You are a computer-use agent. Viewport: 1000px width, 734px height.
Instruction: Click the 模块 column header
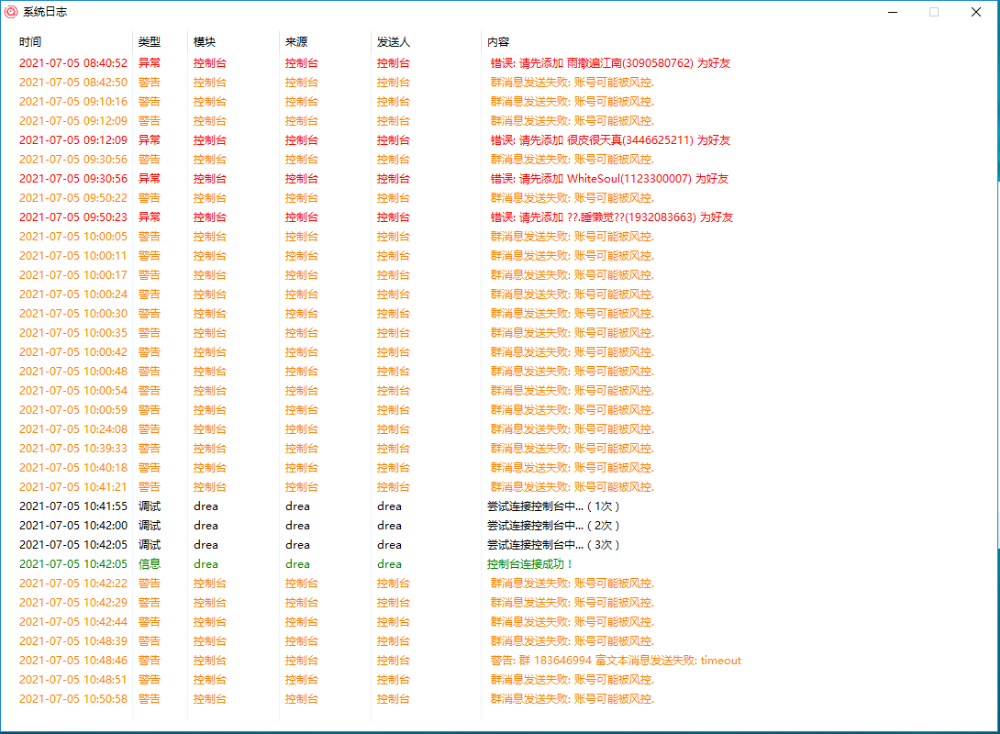click(205, 42)
